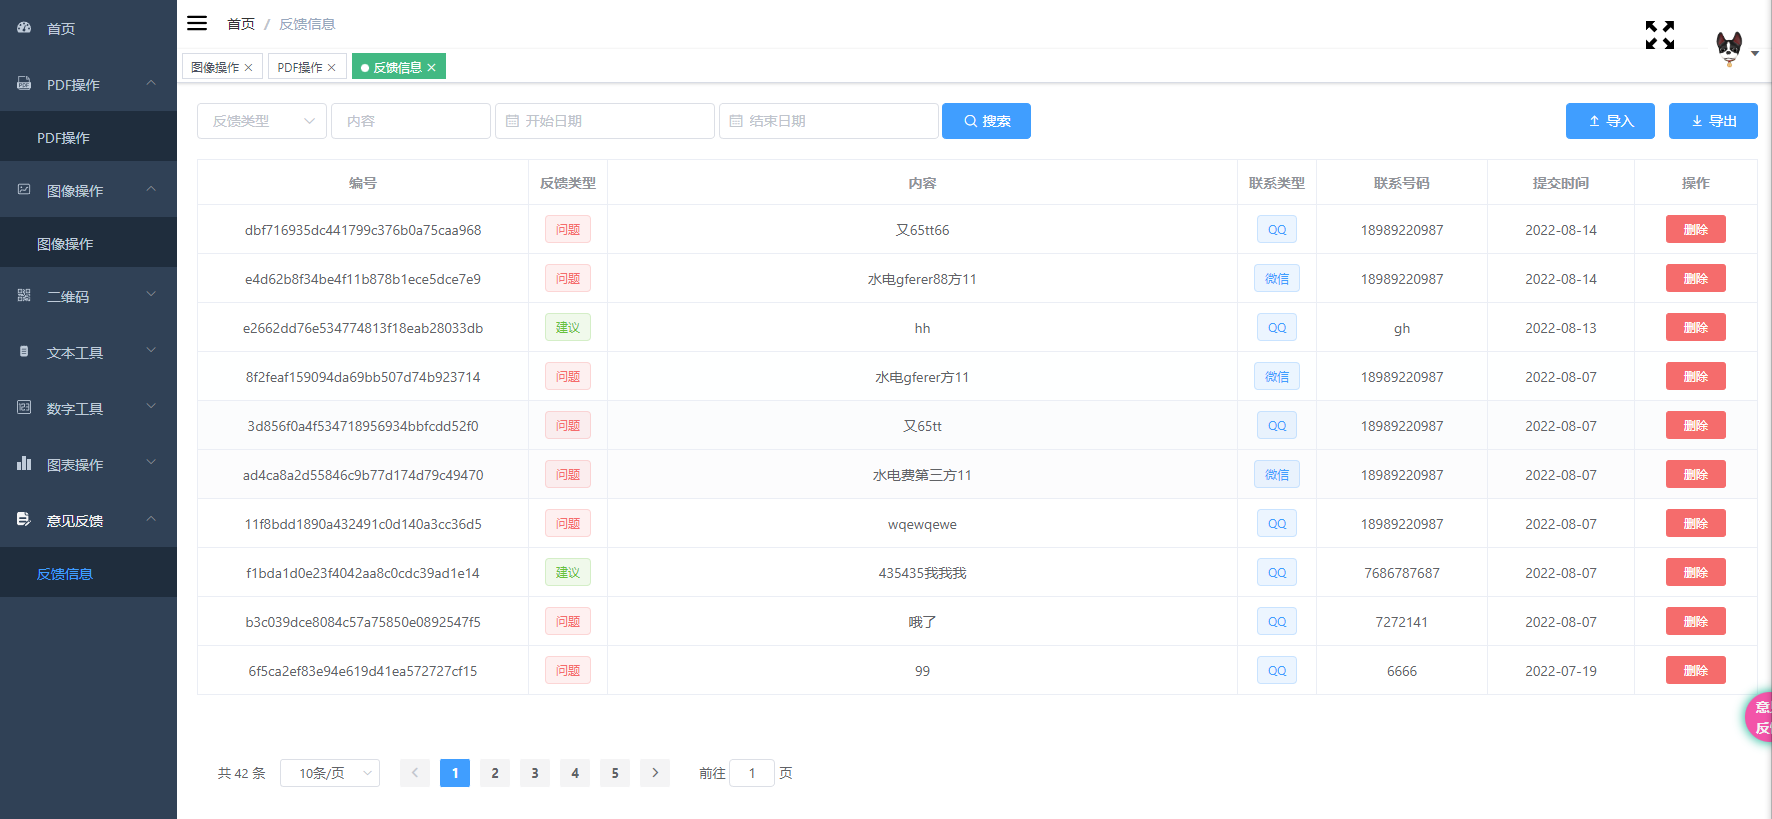Go to page 4
Viewport: 1772px width, 819px height.
click(x=575, y=773)
